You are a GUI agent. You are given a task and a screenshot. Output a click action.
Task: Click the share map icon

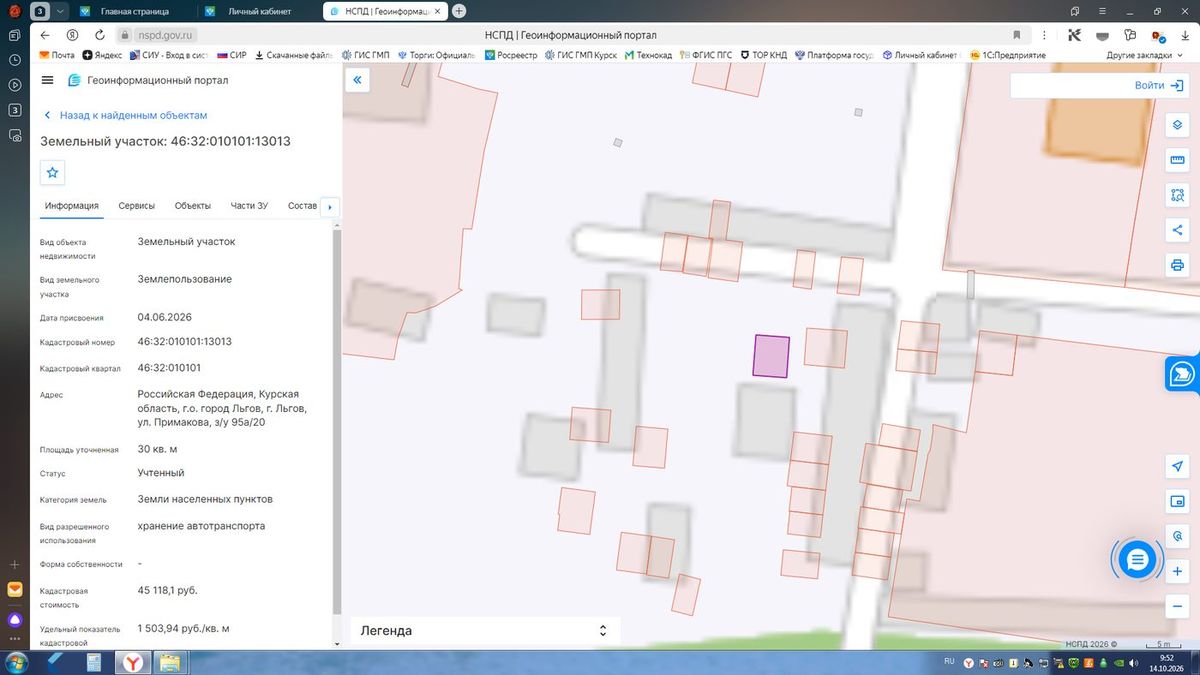point(1177,230)
